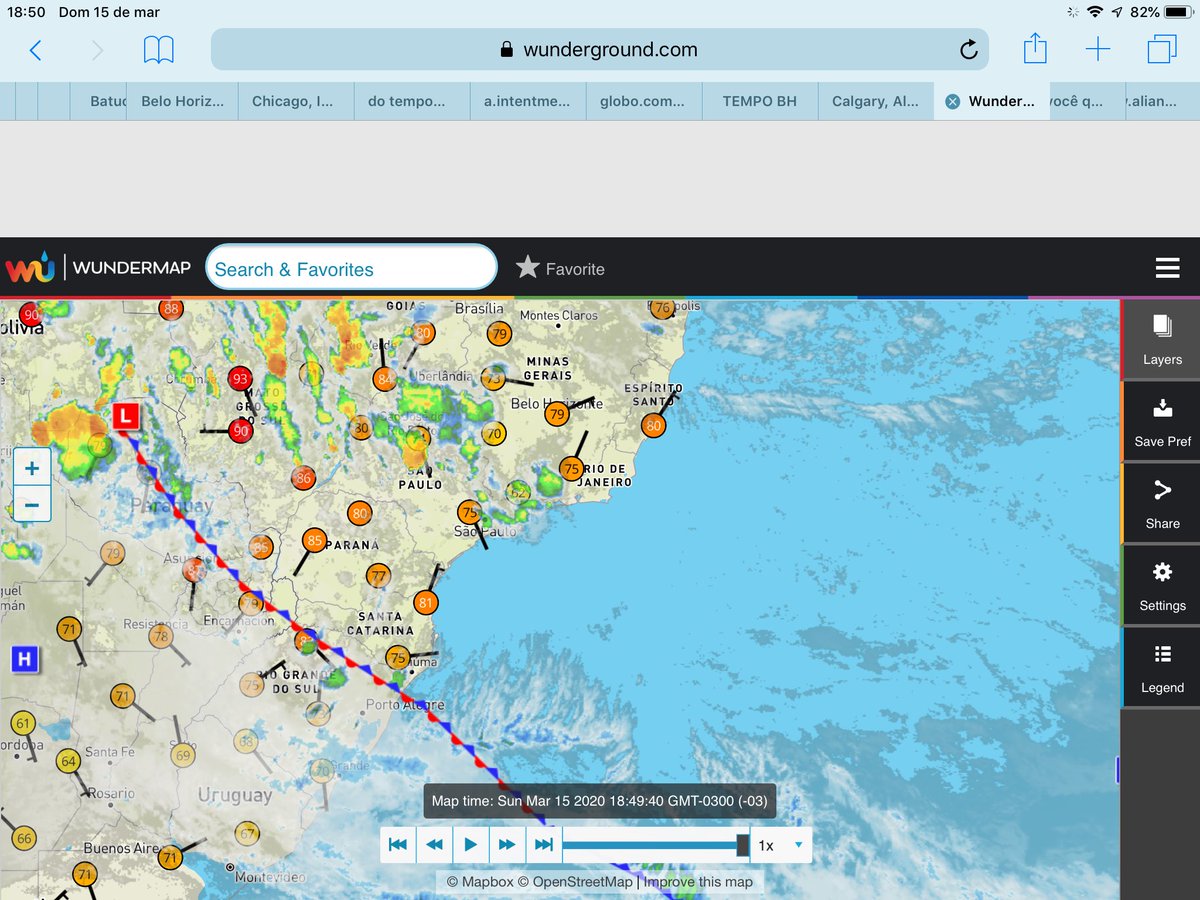This screenshot has height=900, width=1200.
Task: Open the Safari share sheet
Action: point(1035,48)
